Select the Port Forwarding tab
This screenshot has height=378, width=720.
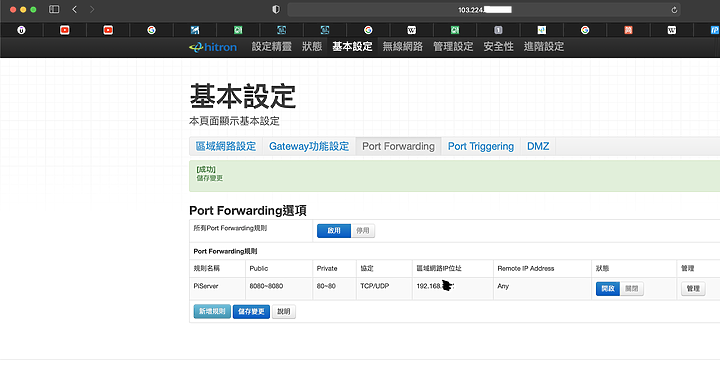(x=398, y=146)
